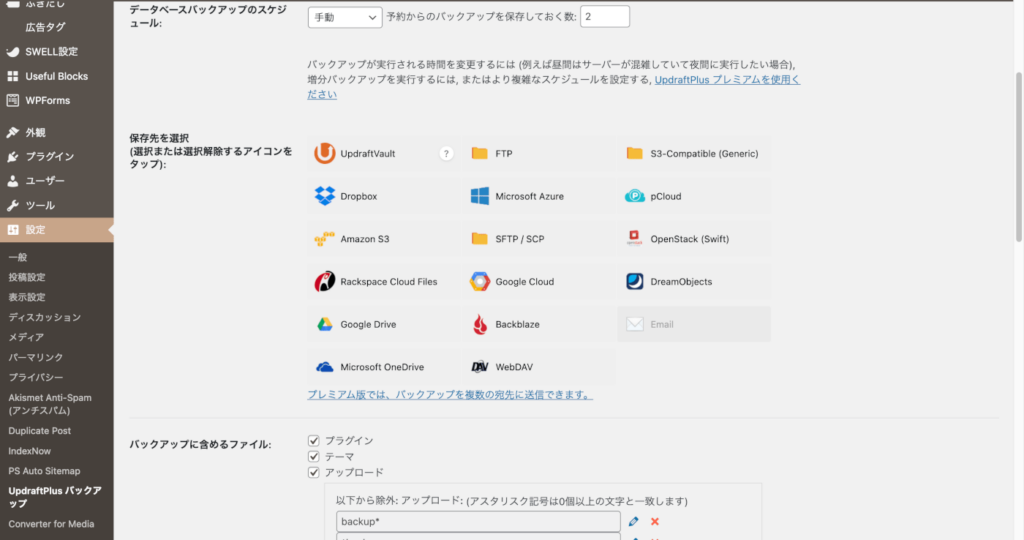
Task: Choose Backblaze storage icon
Action: (x=479, y=325)
